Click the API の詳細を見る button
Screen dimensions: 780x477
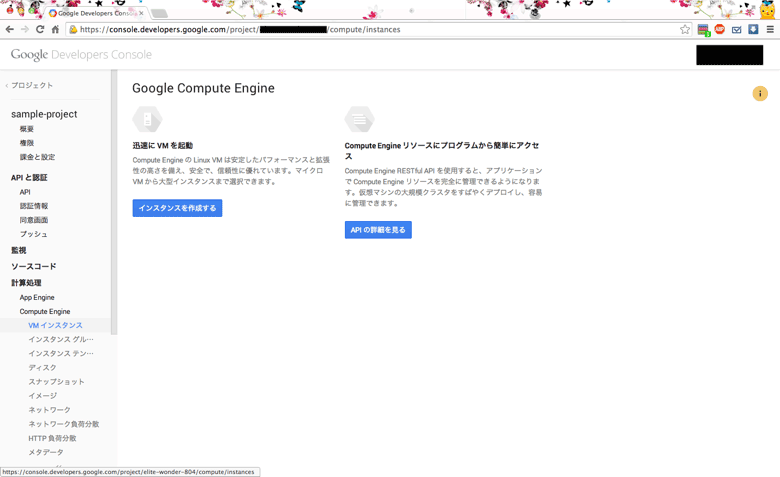(378, 230)
